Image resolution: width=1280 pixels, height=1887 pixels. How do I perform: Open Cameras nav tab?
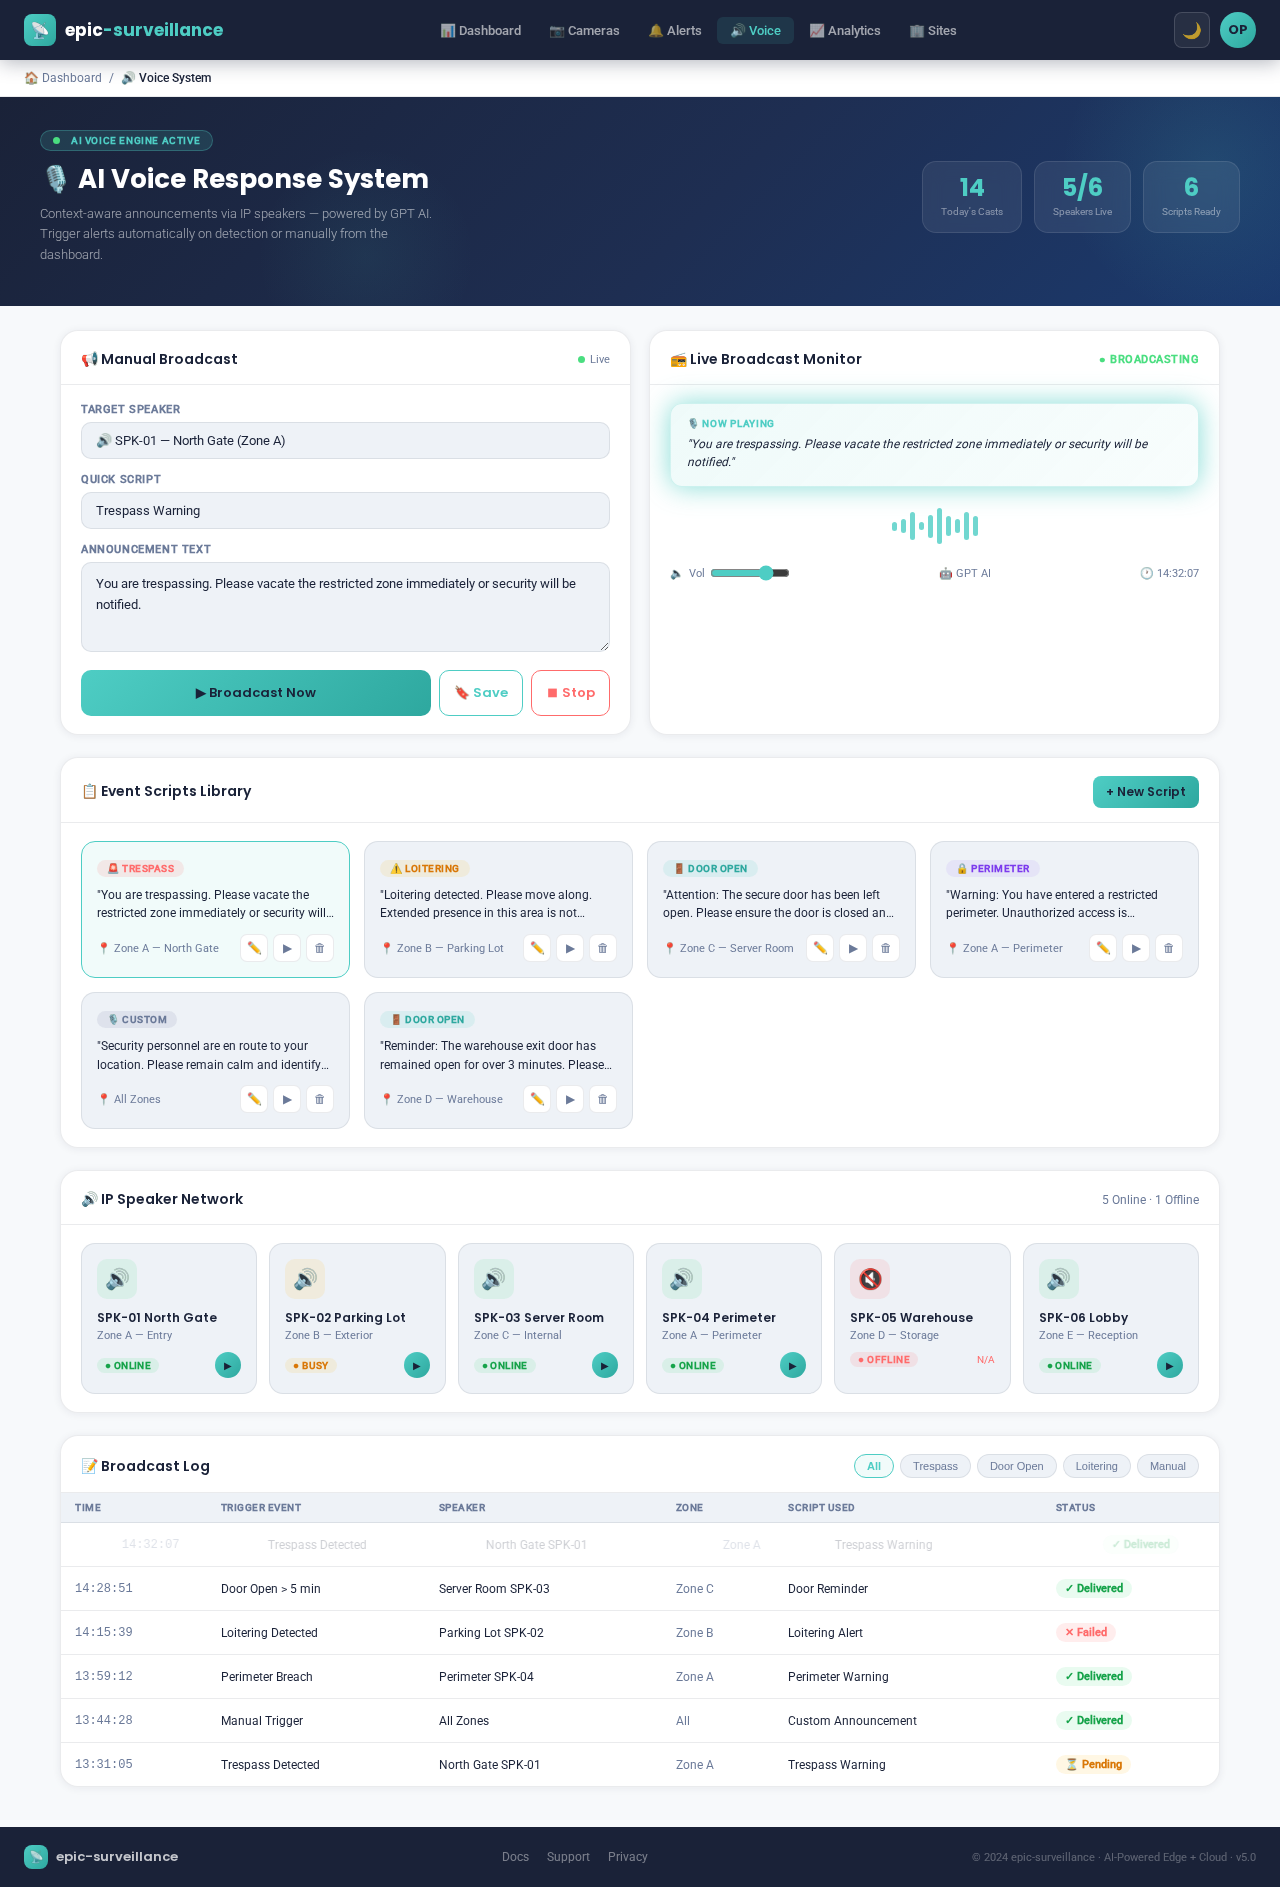click(x=584, y=31)
